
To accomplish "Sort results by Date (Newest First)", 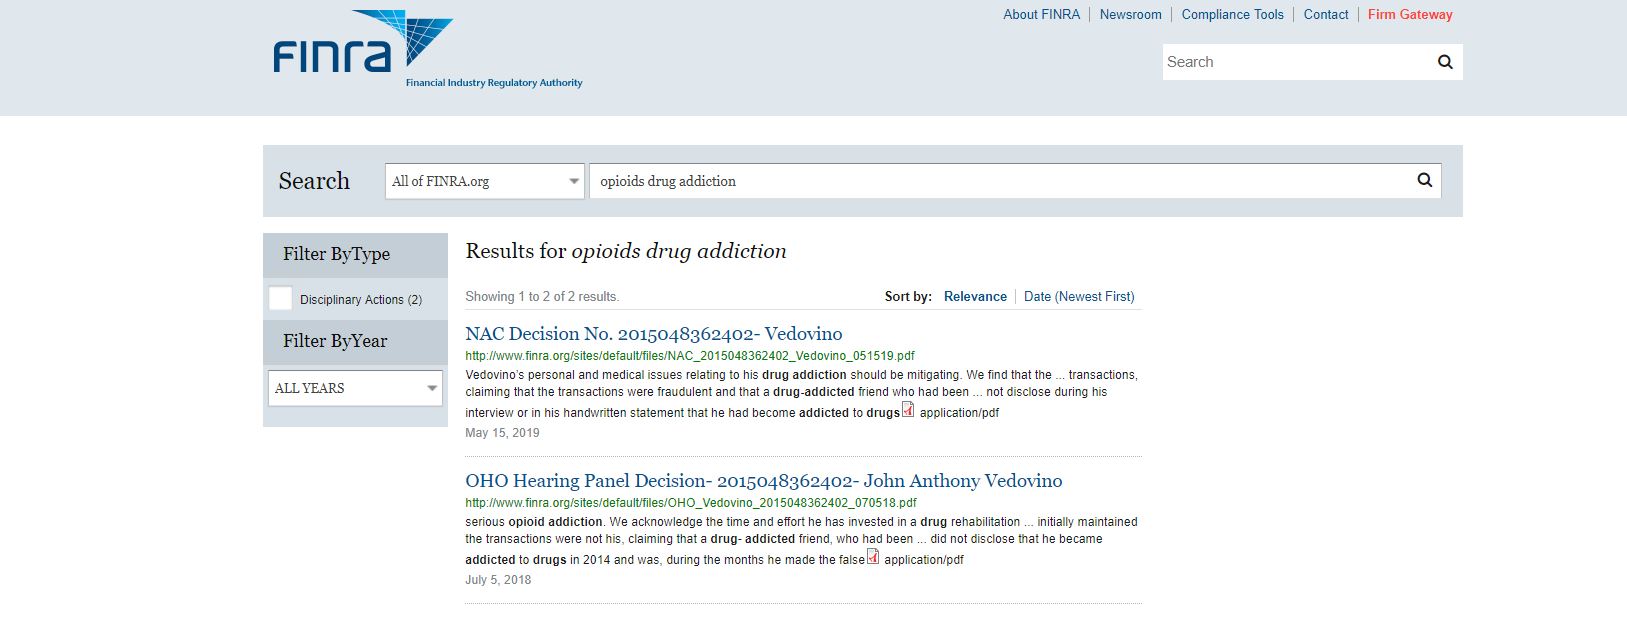I will (1079, 296).
